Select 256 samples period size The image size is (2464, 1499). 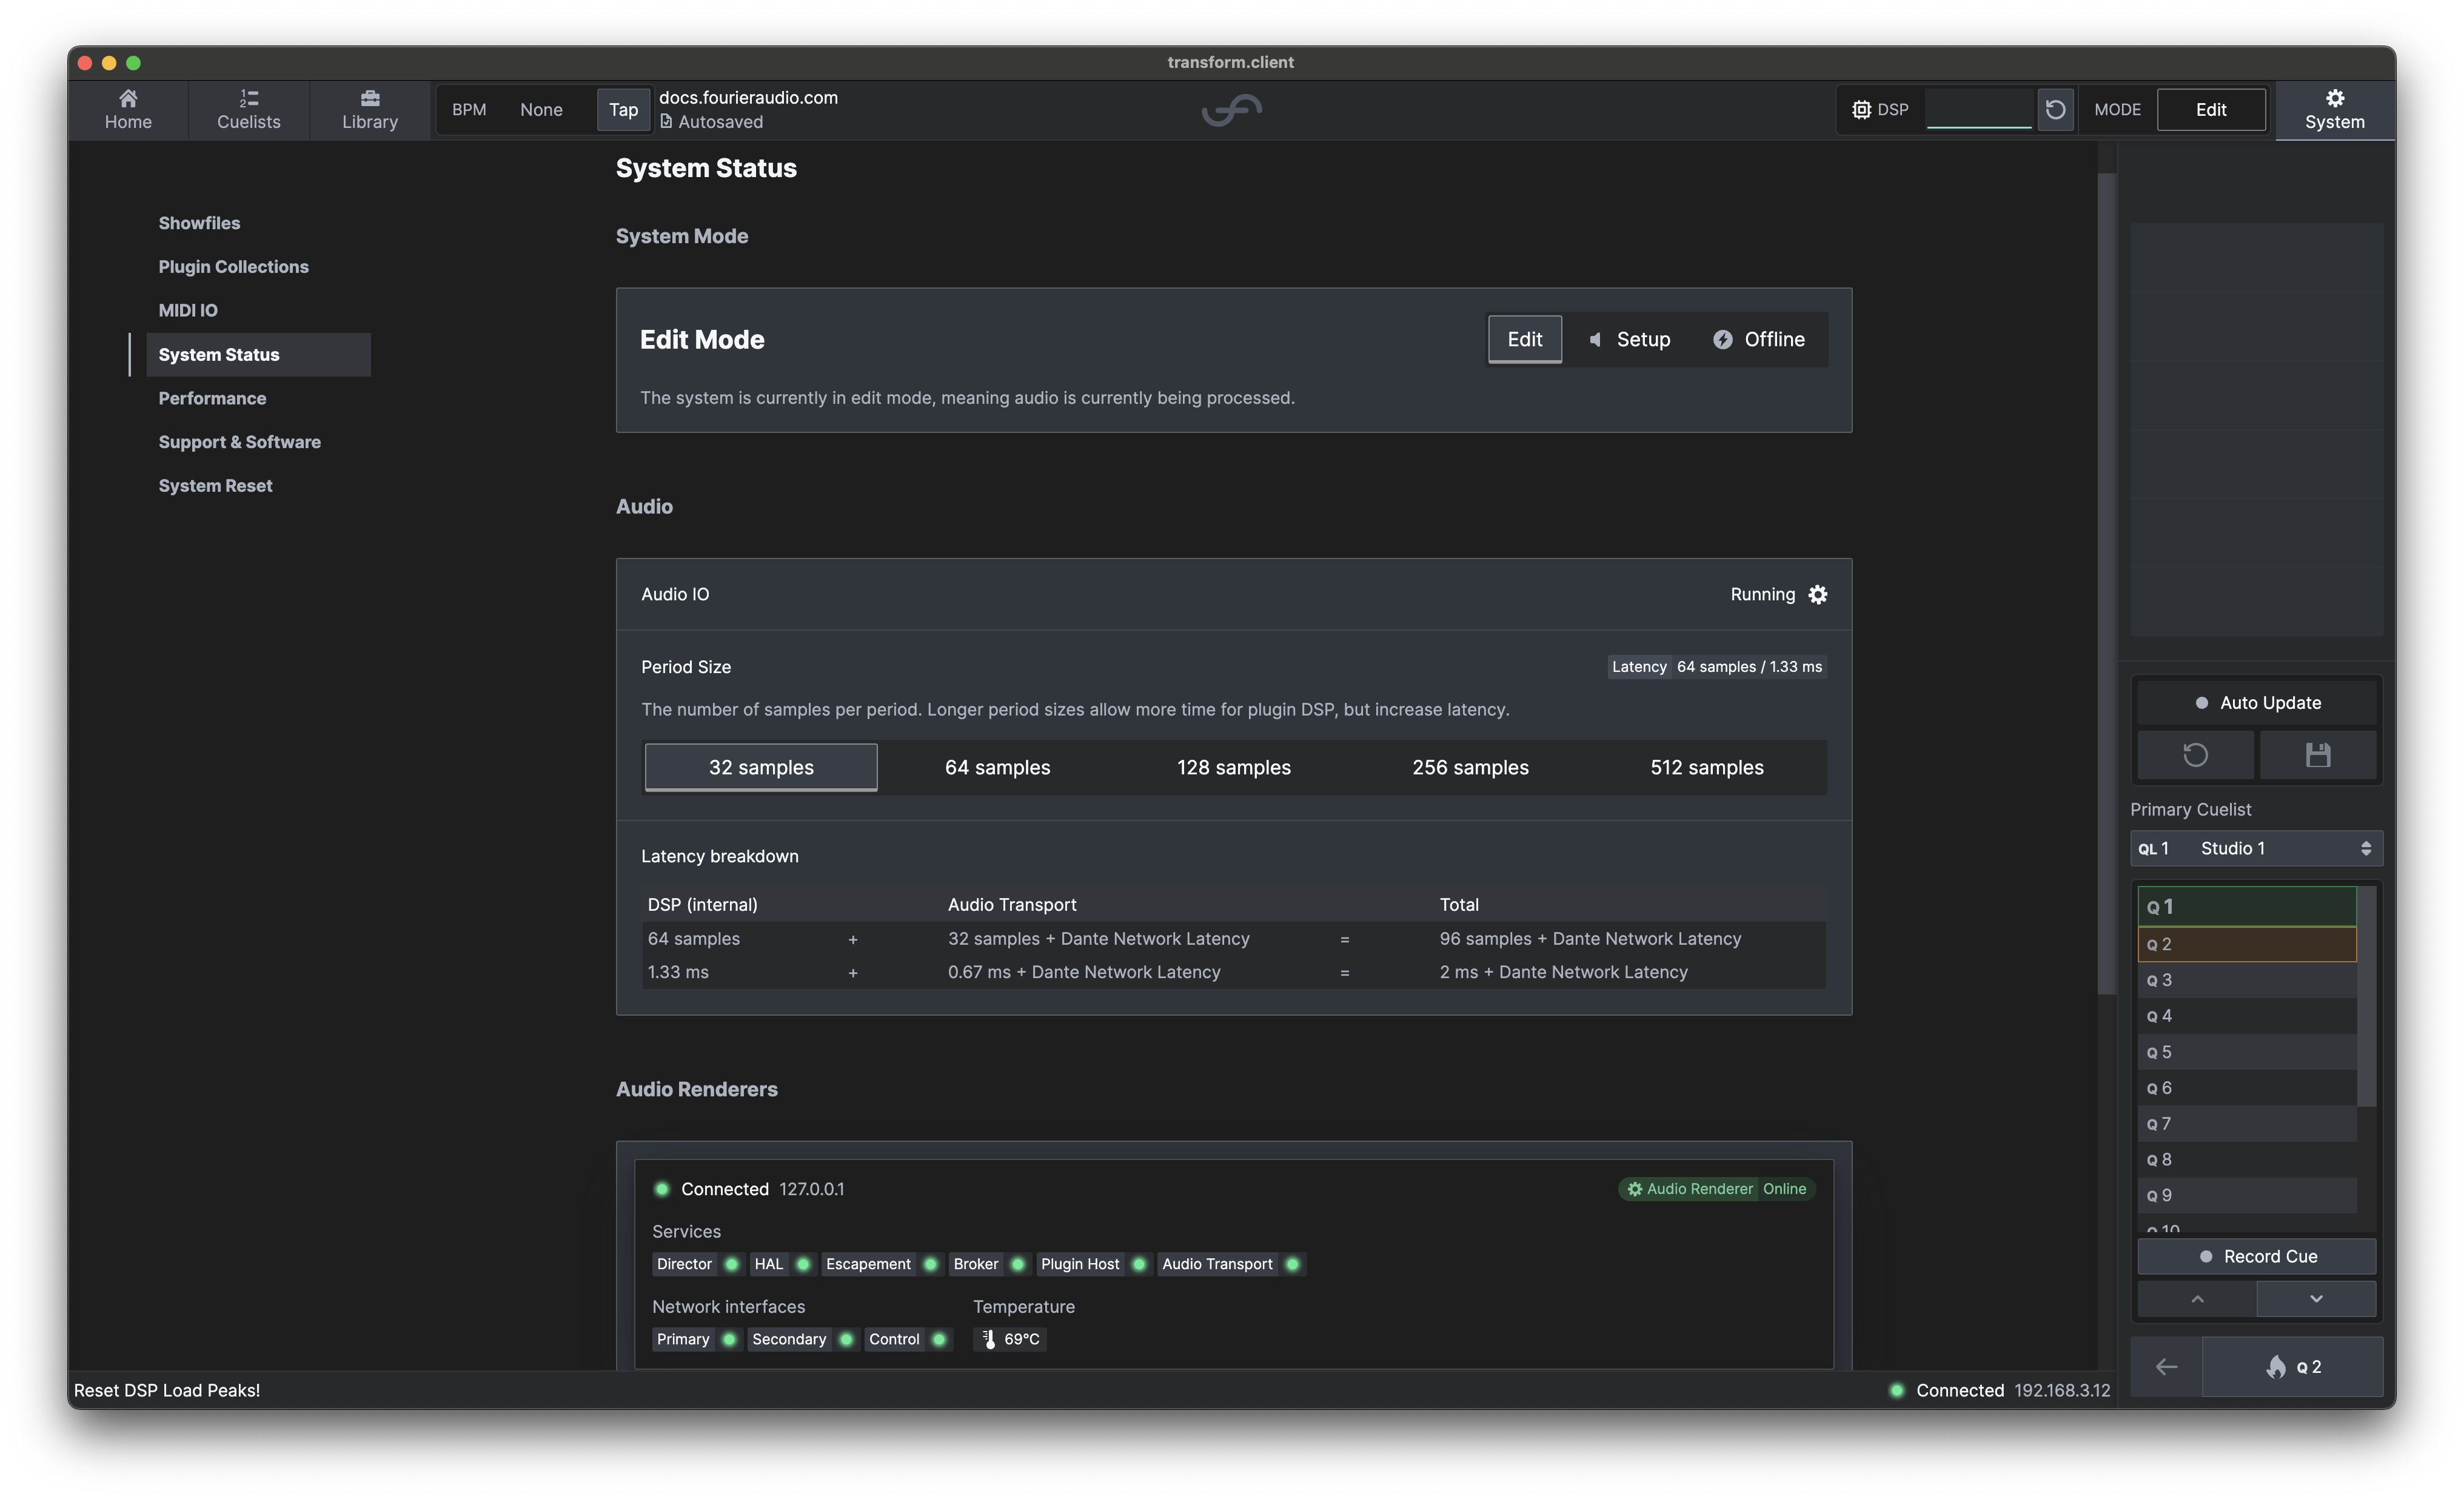[1470, 768]
